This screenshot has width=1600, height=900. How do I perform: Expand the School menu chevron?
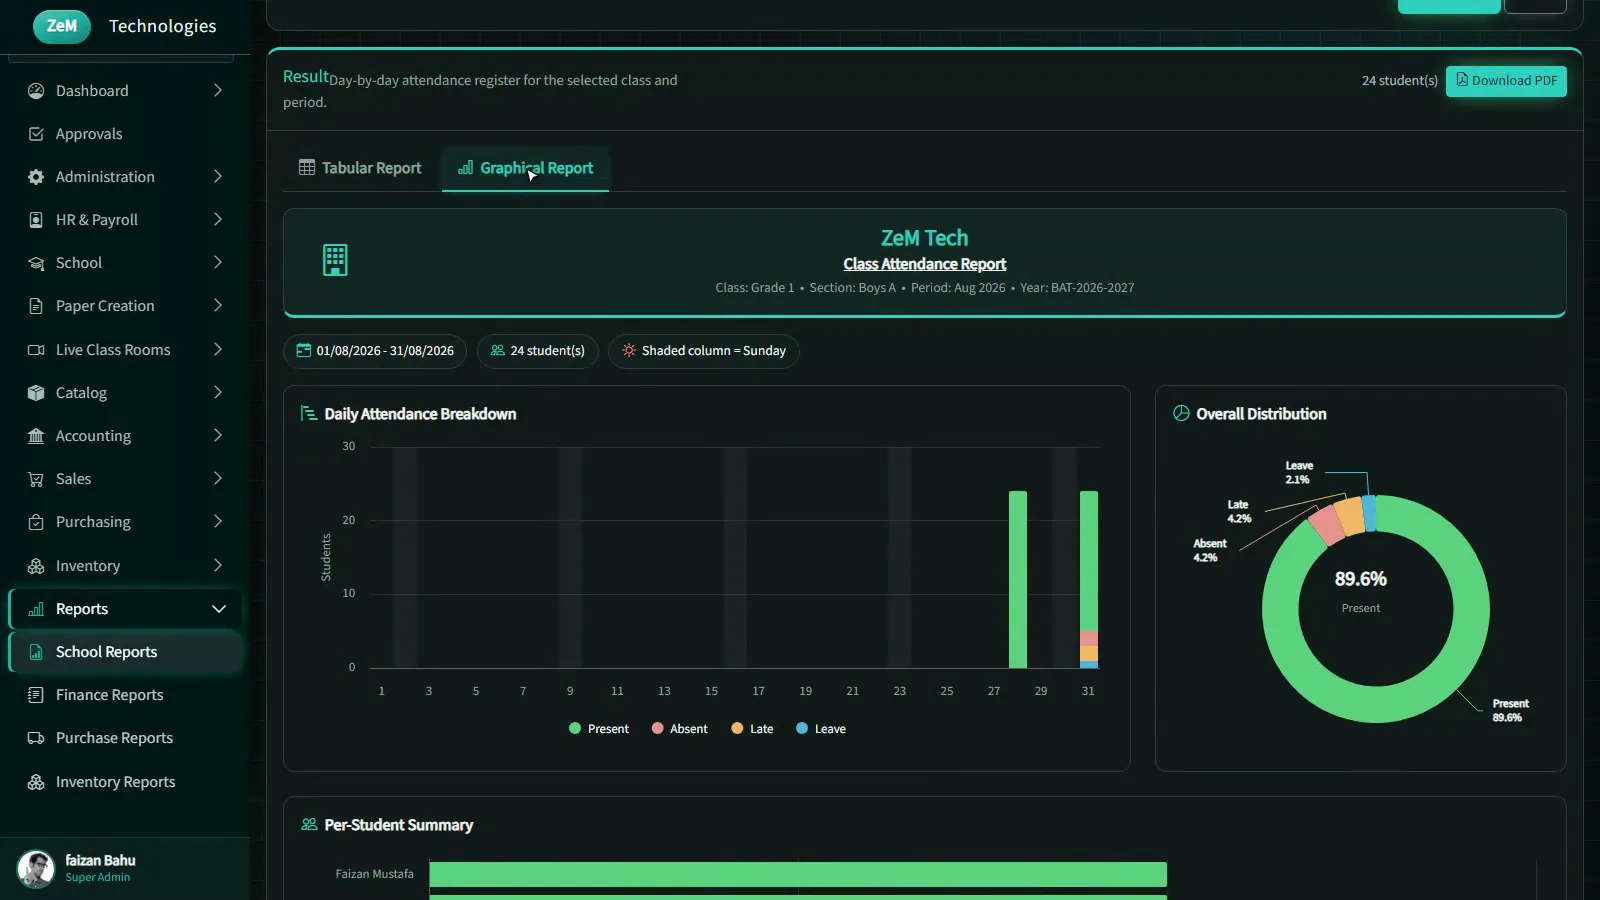[x=218, y=263]
